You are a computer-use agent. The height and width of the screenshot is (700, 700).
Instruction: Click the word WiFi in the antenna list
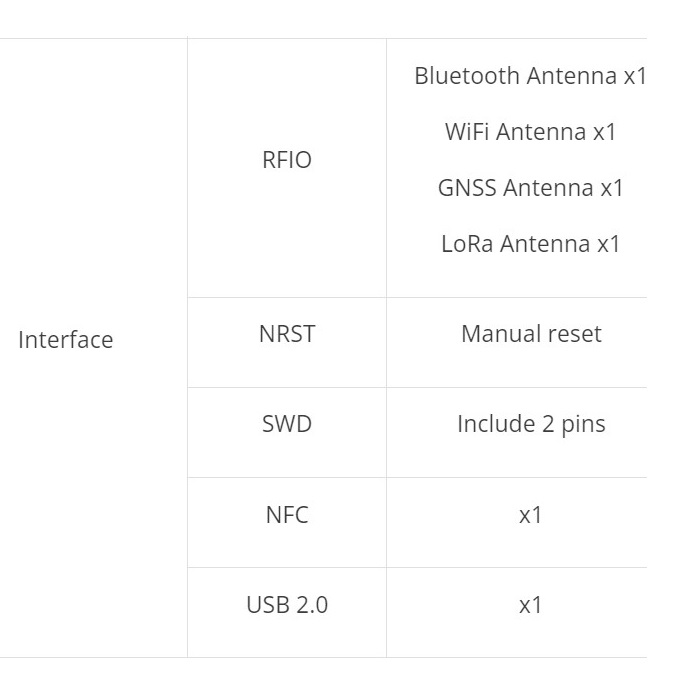pos(467,132)
